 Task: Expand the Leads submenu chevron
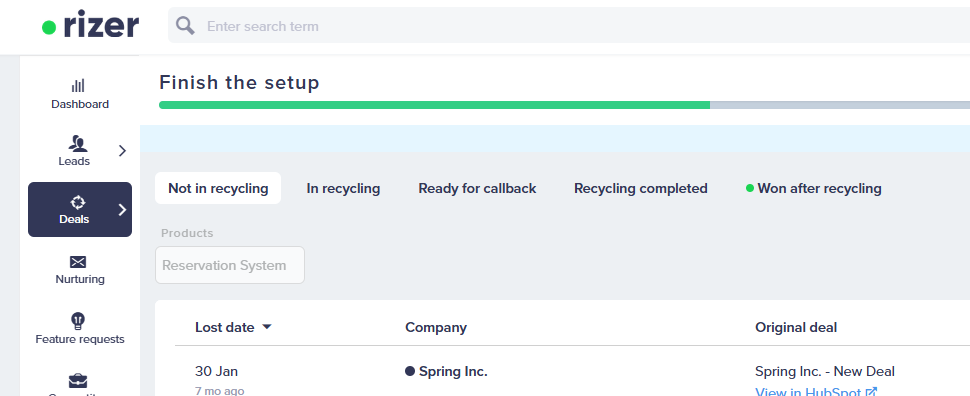tap(122, 150)
